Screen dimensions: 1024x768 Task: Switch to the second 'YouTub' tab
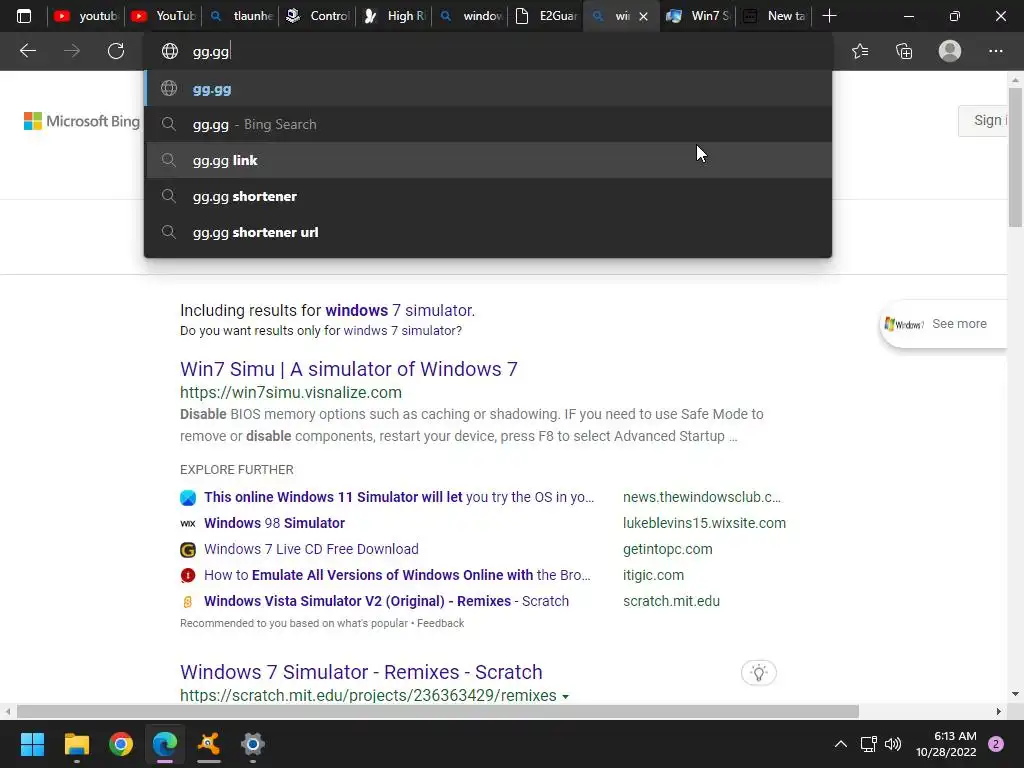point(163,16)
